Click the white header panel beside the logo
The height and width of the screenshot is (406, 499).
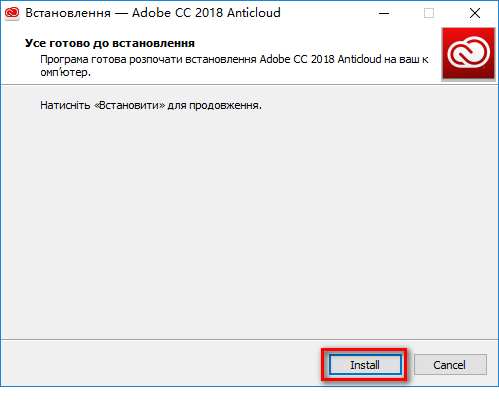click(220, 55)
